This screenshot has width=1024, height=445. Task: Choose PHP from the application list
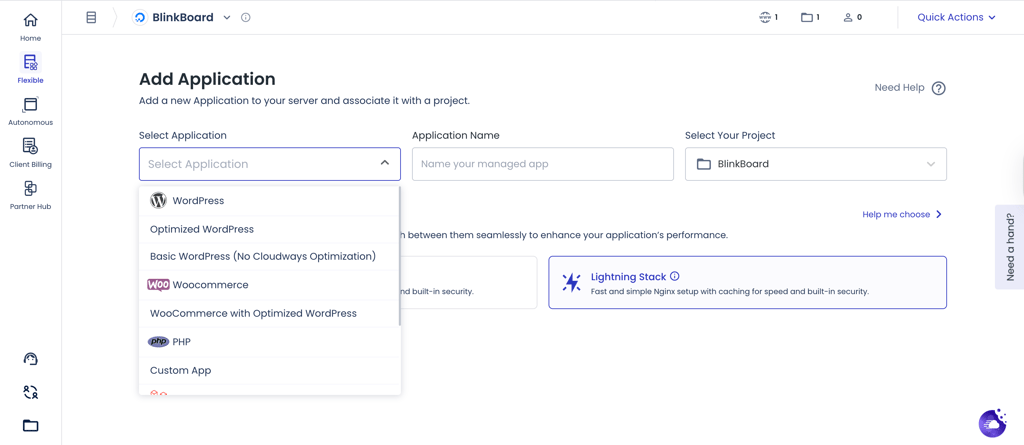[269, 342]
